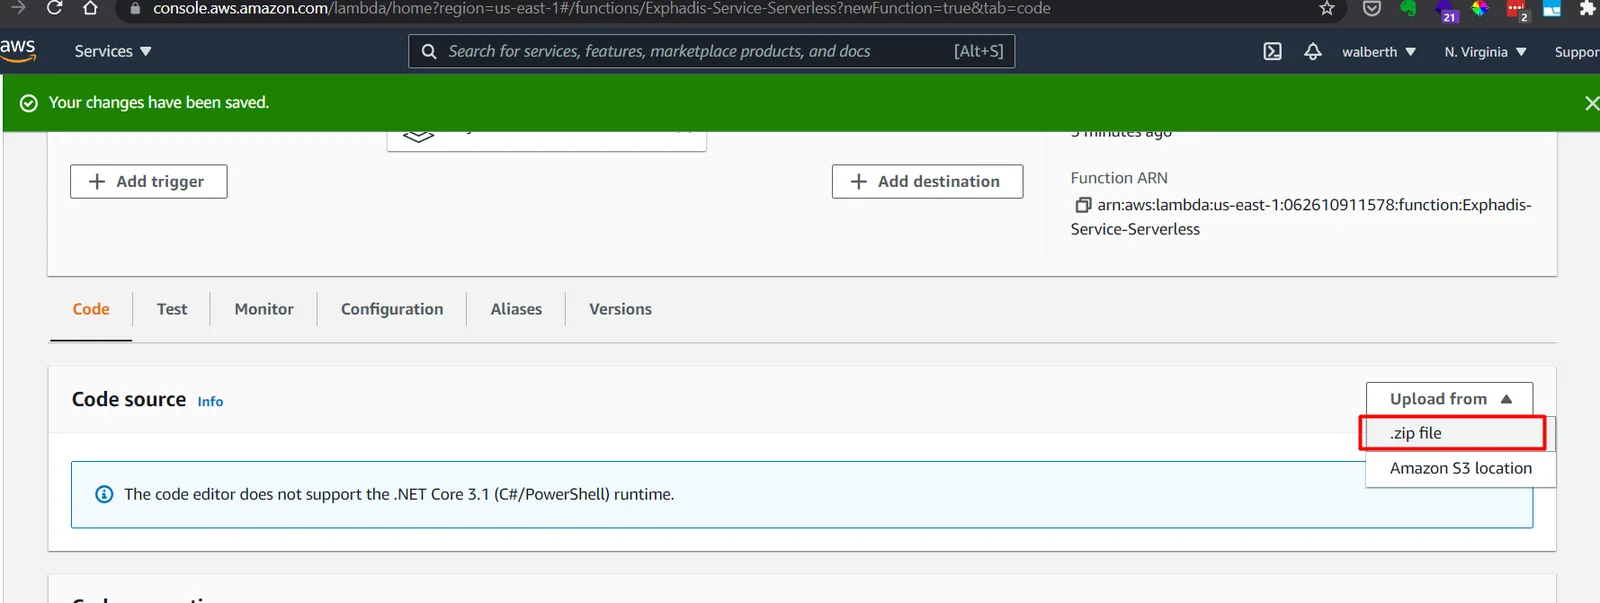Open the extensions puzzle piece icon
Viewport: 1600px width, 603px height.
pos(1587,8)
